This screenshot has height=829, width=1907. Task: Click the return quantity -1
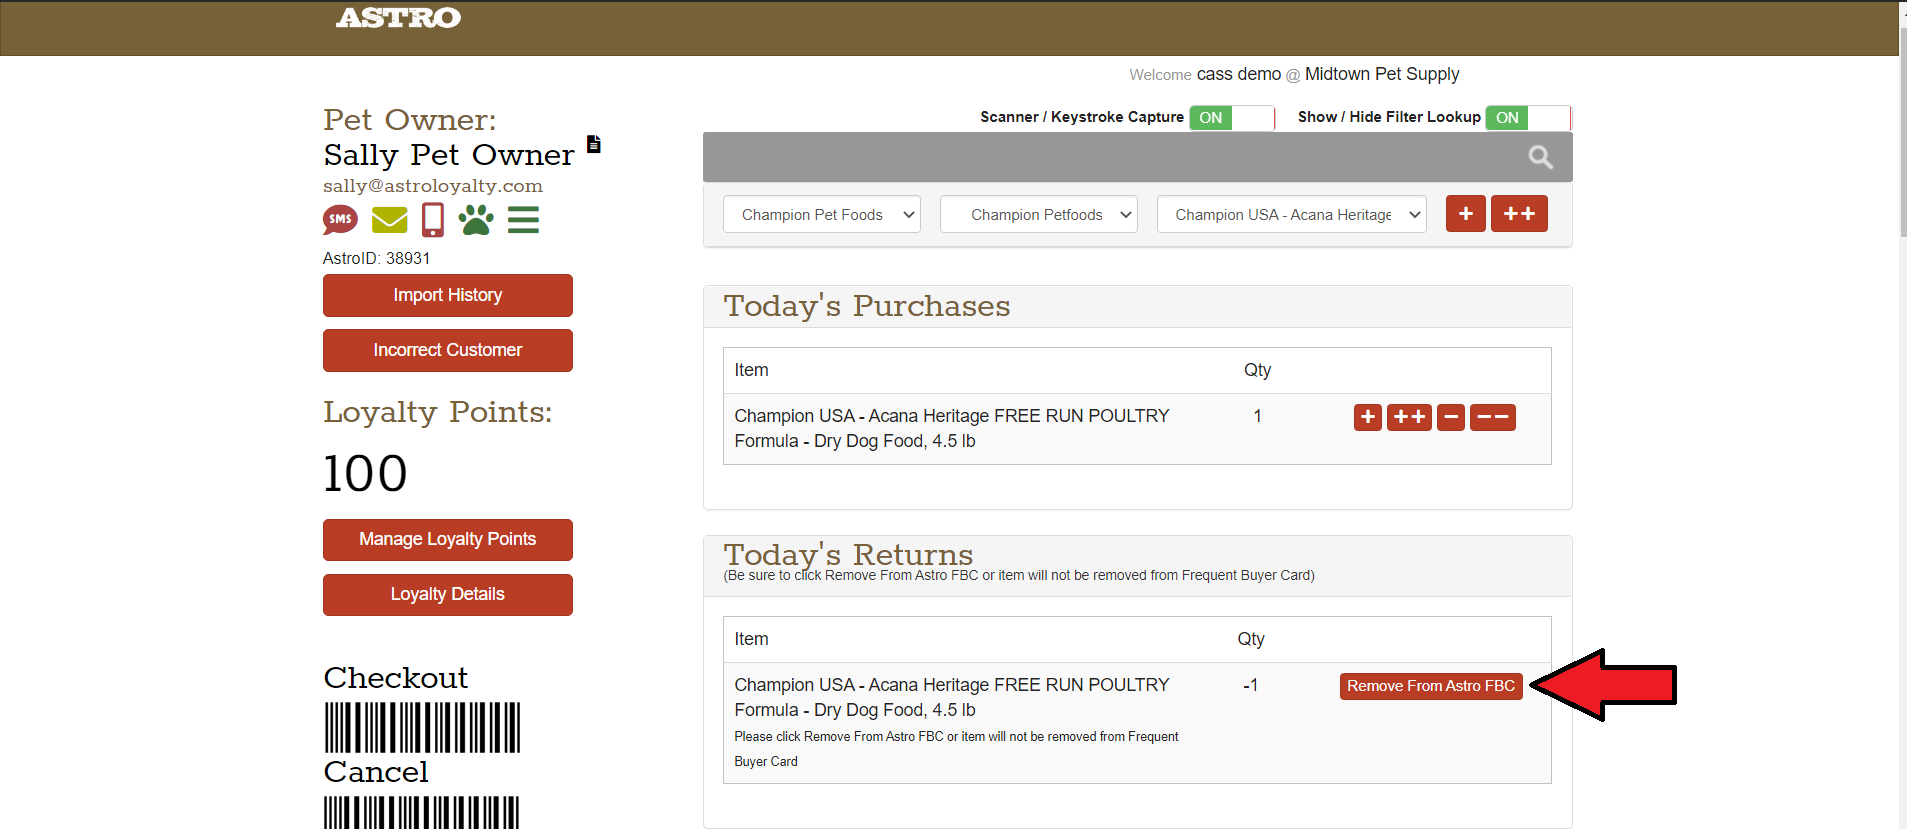1250,685
